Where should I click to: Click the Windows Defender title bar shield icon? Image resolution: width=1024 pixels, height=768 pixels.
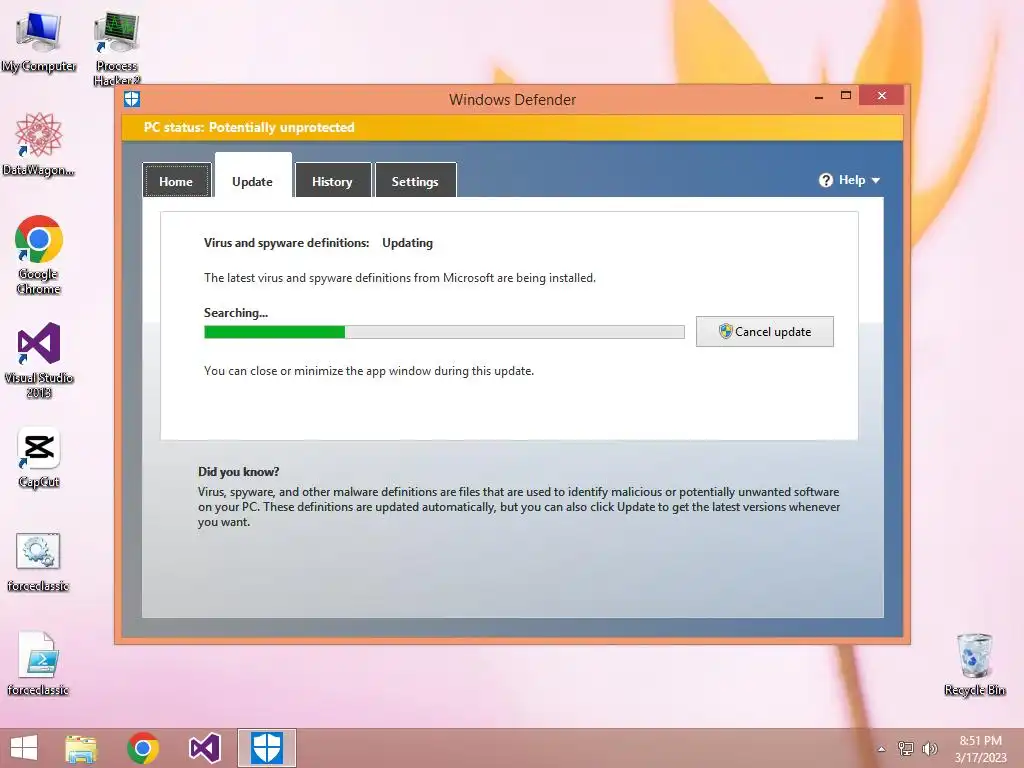point(132,99)
